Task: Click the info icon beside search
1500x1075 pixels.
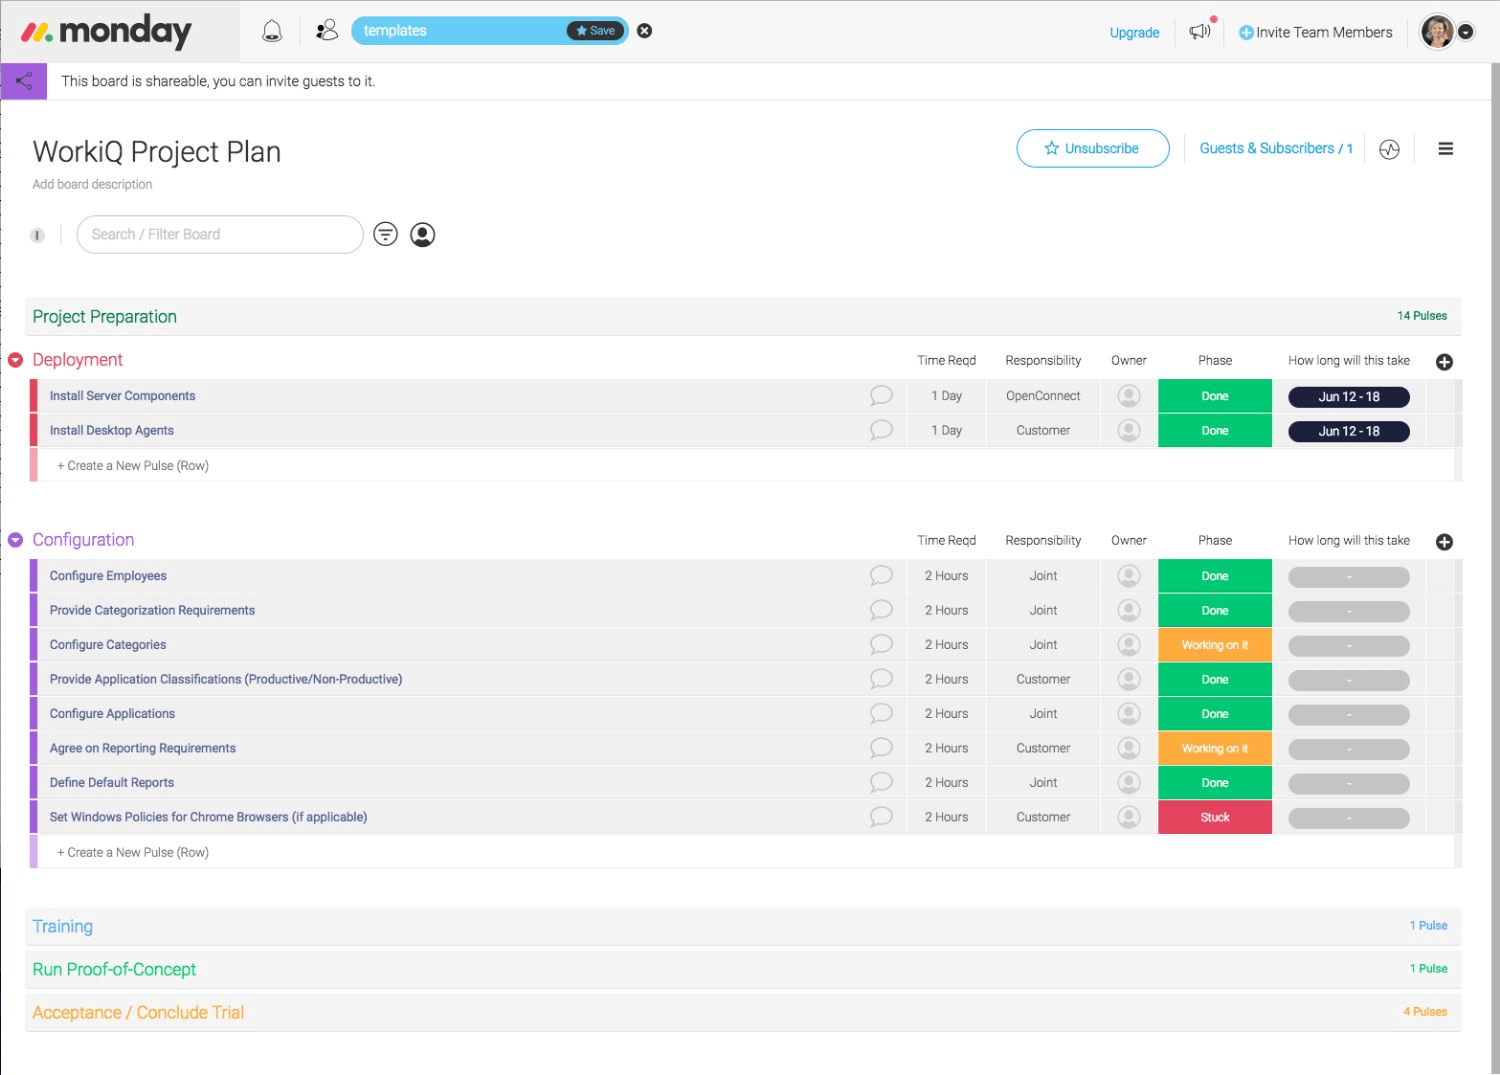Action: [37, 235]
